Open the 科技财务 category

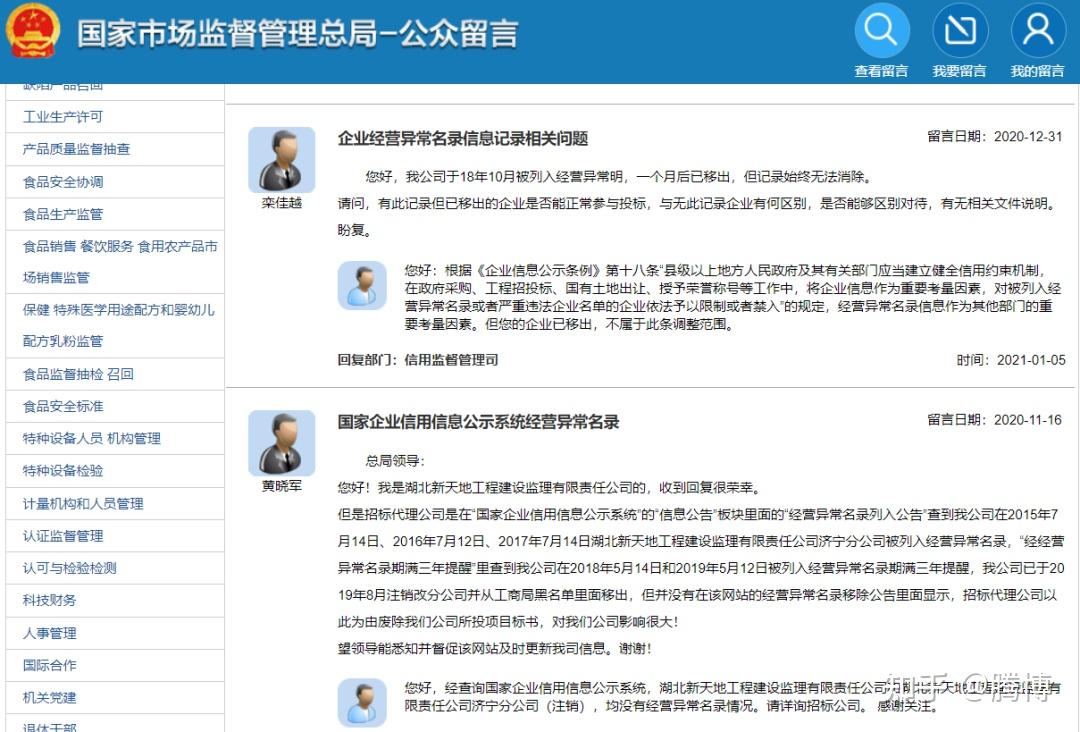click(x=50, y=600)
